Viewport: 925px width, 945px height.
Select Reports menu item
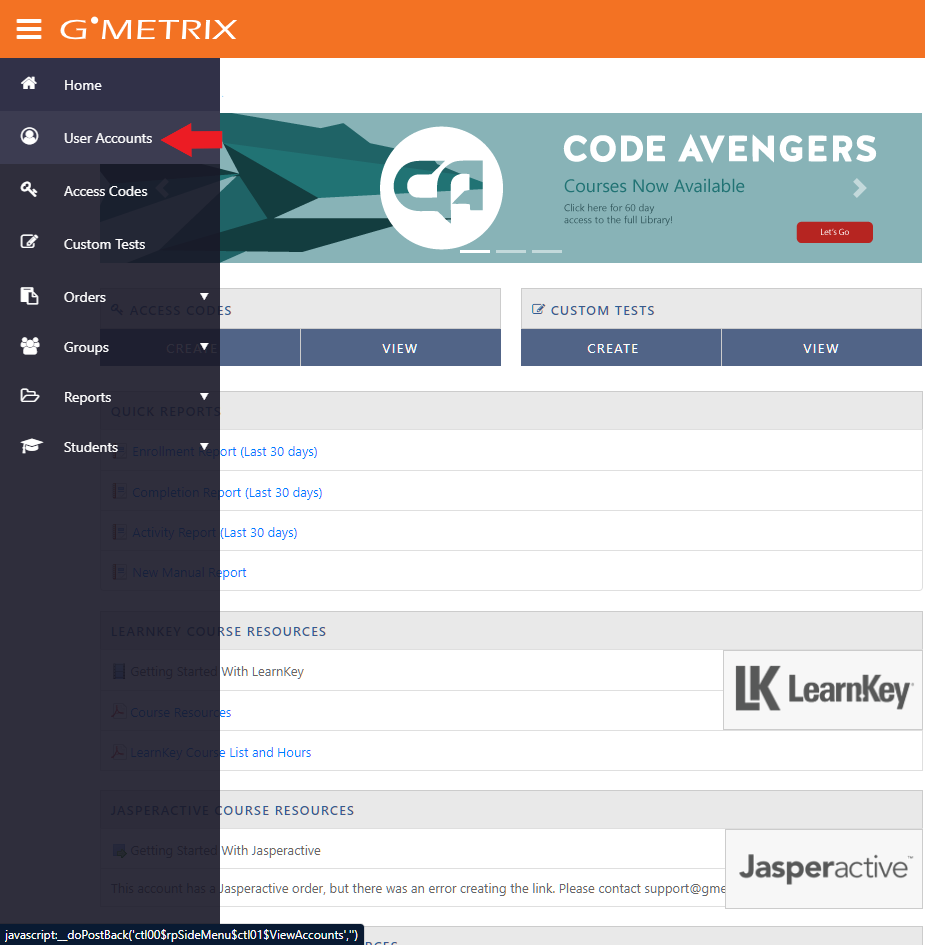(x=87, y=397)
